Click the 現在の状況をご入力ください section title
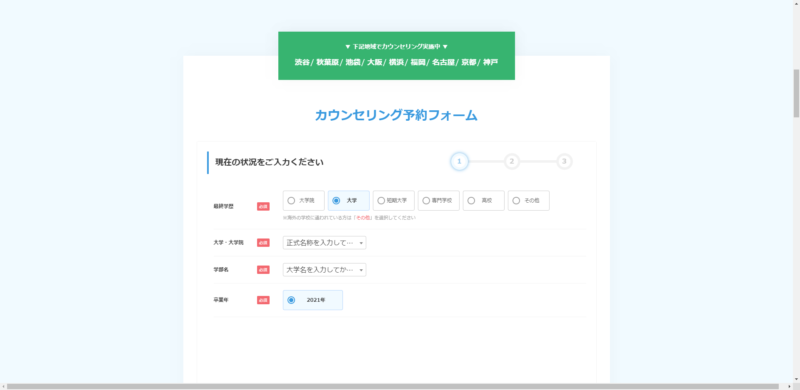The width and height of the screenshot is (800, 390). (269, 162)
